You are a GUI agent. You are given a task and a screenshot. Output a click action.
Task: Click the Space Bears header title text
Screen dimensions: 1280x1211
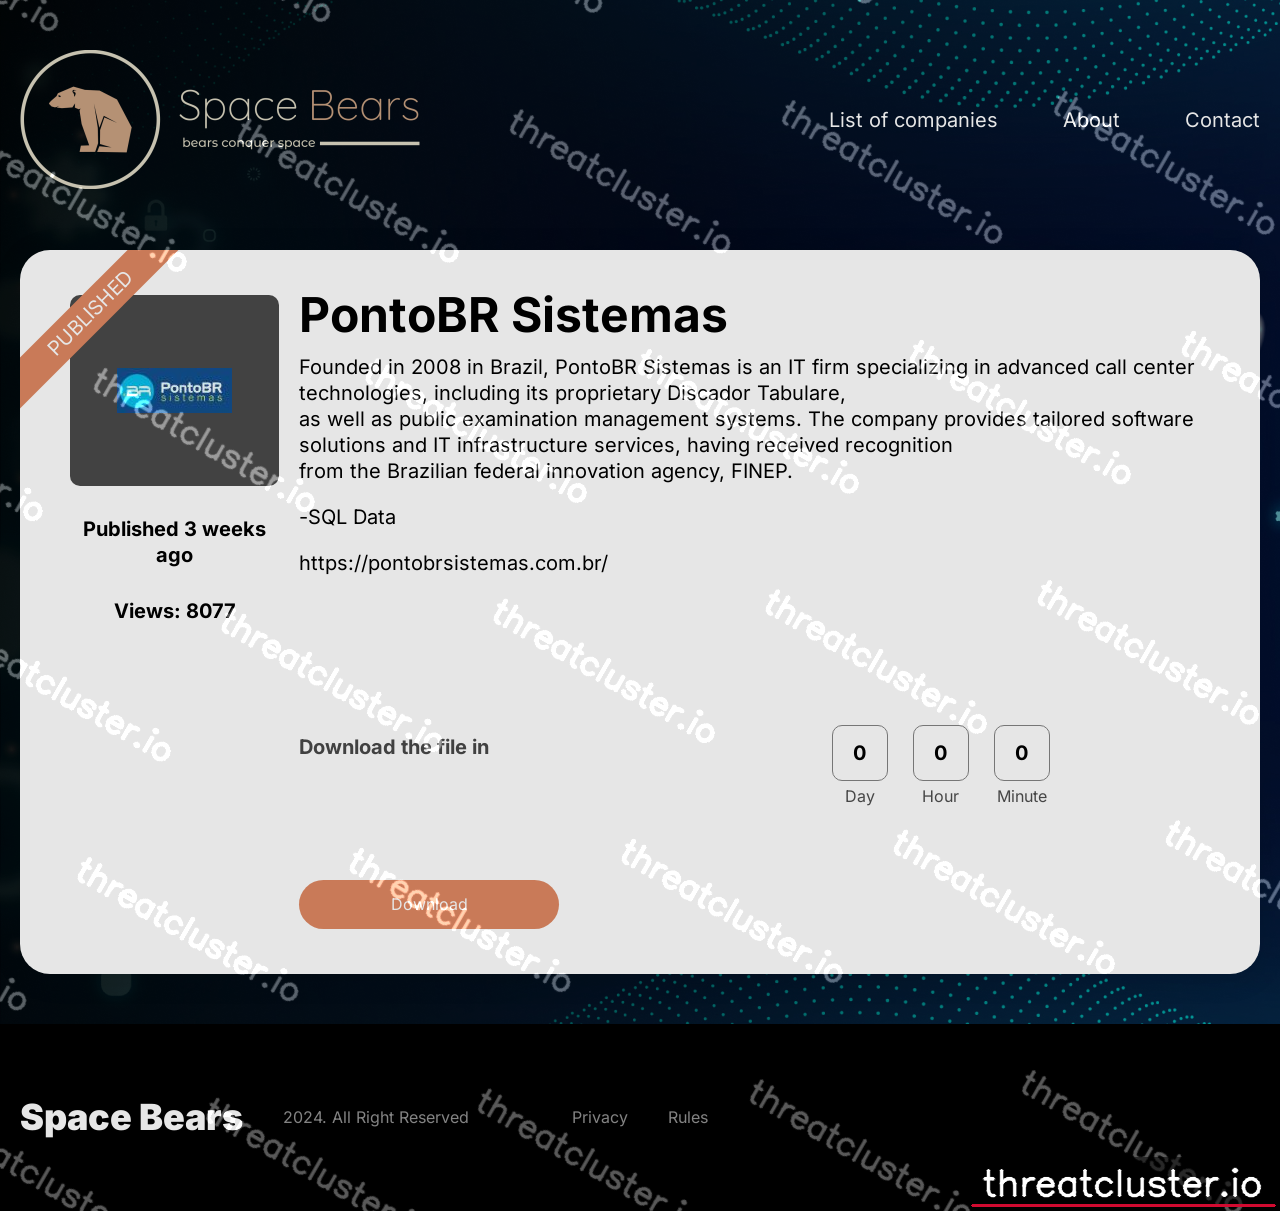pyautogui.click(x=299, y=106)
